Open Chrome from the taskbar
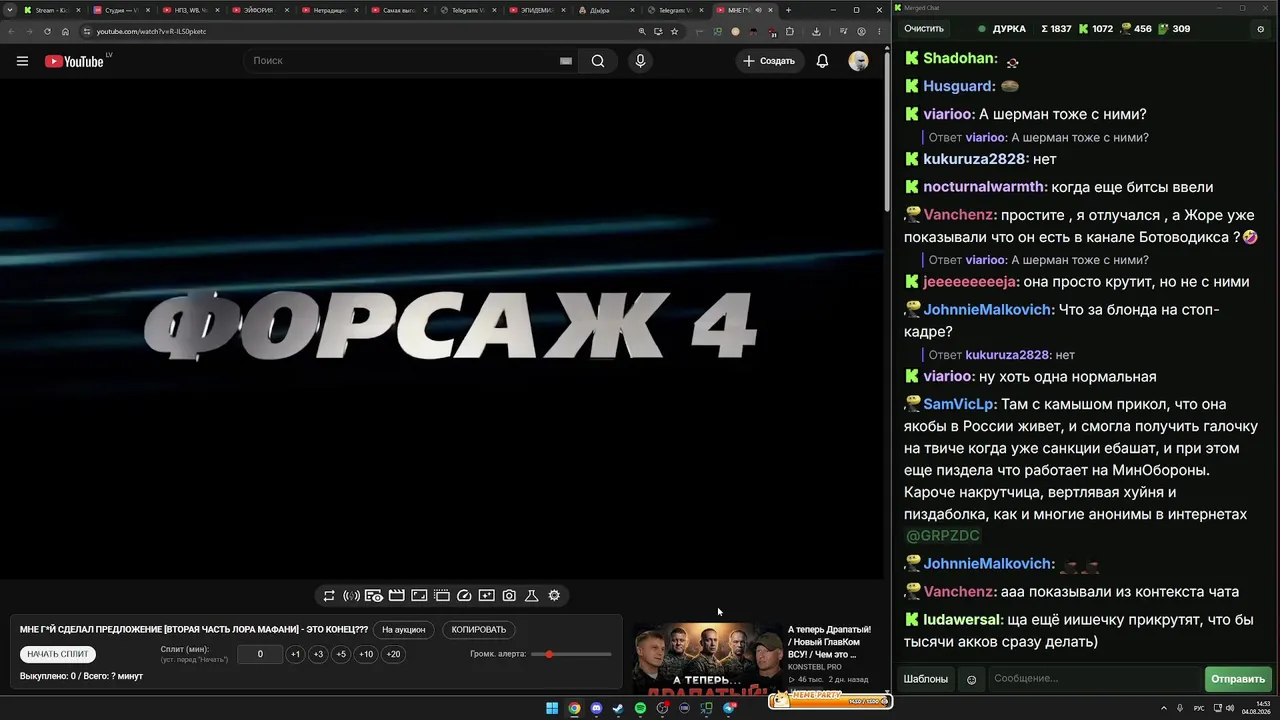 pos(574,708)
